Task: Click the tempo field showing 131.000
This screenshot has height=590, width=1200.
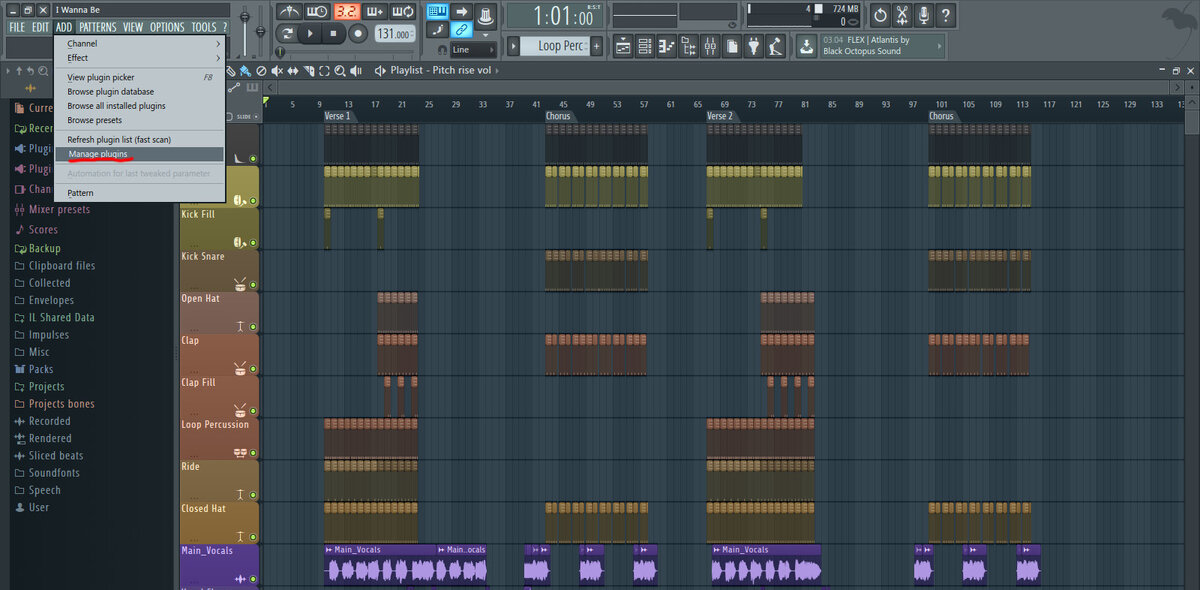Action: pyautogui.click(x=394, y=33)
